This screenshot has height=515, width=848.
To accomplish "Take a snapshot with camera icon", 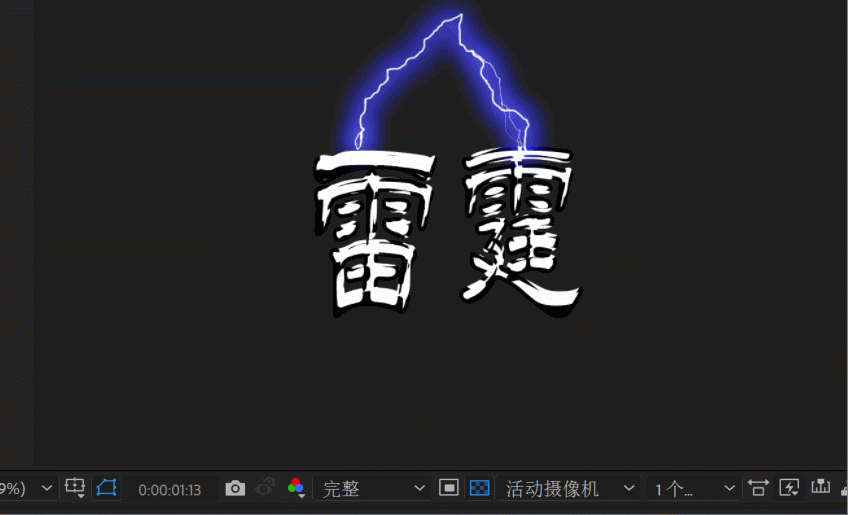I will coord(235,488).
